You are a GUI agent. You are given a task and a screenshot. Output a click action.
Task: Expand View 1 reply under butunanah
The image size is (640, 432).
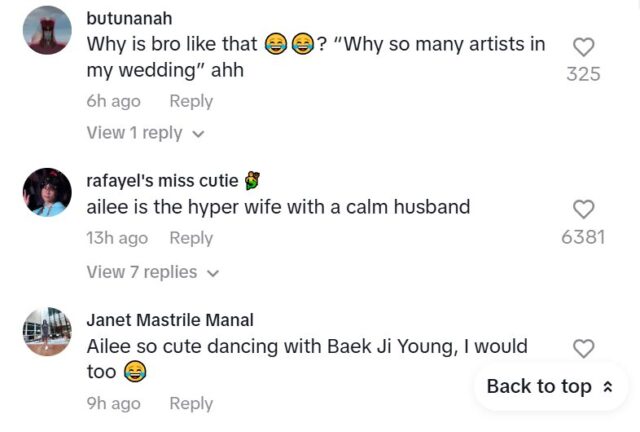click(145, 133)
